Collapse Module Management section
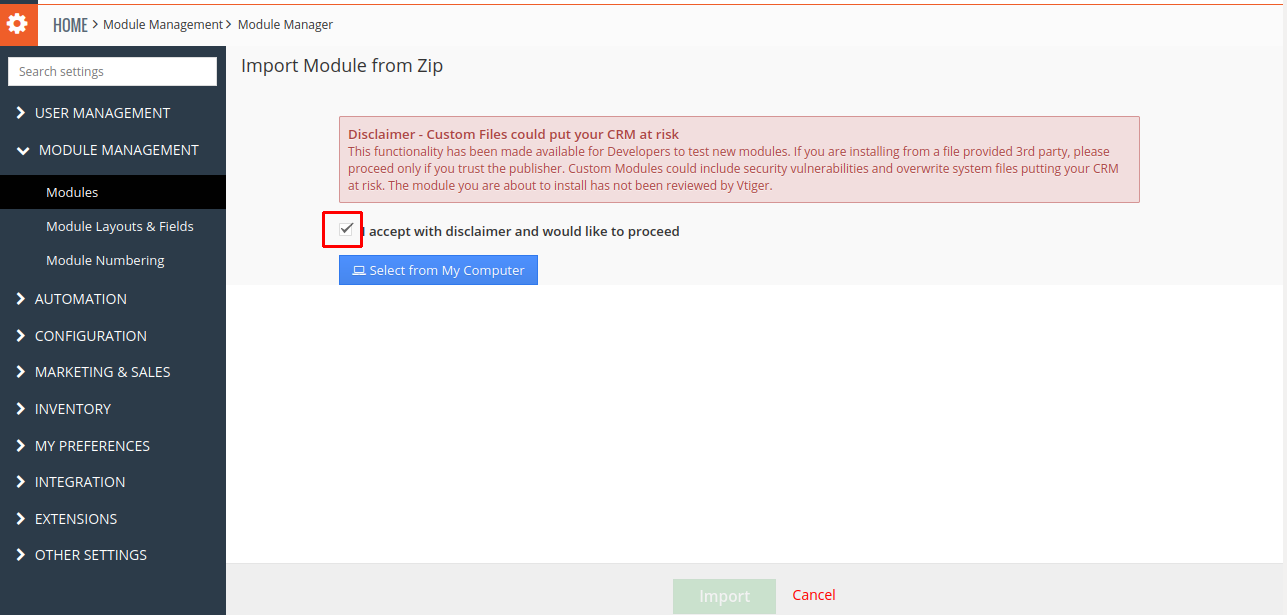The width and height of the screenshot is (1287, 615). coord(118,150)
